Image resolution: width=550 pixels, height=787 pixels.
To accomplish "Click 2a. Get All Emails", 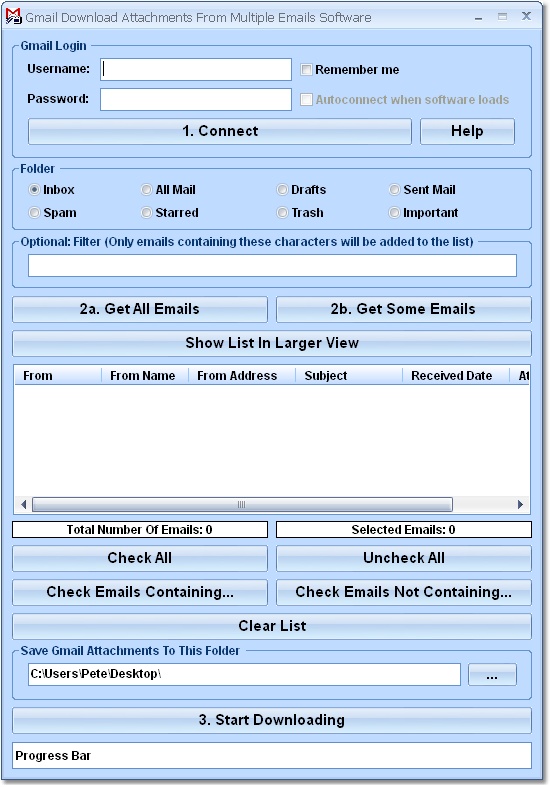I will point(140,309).
